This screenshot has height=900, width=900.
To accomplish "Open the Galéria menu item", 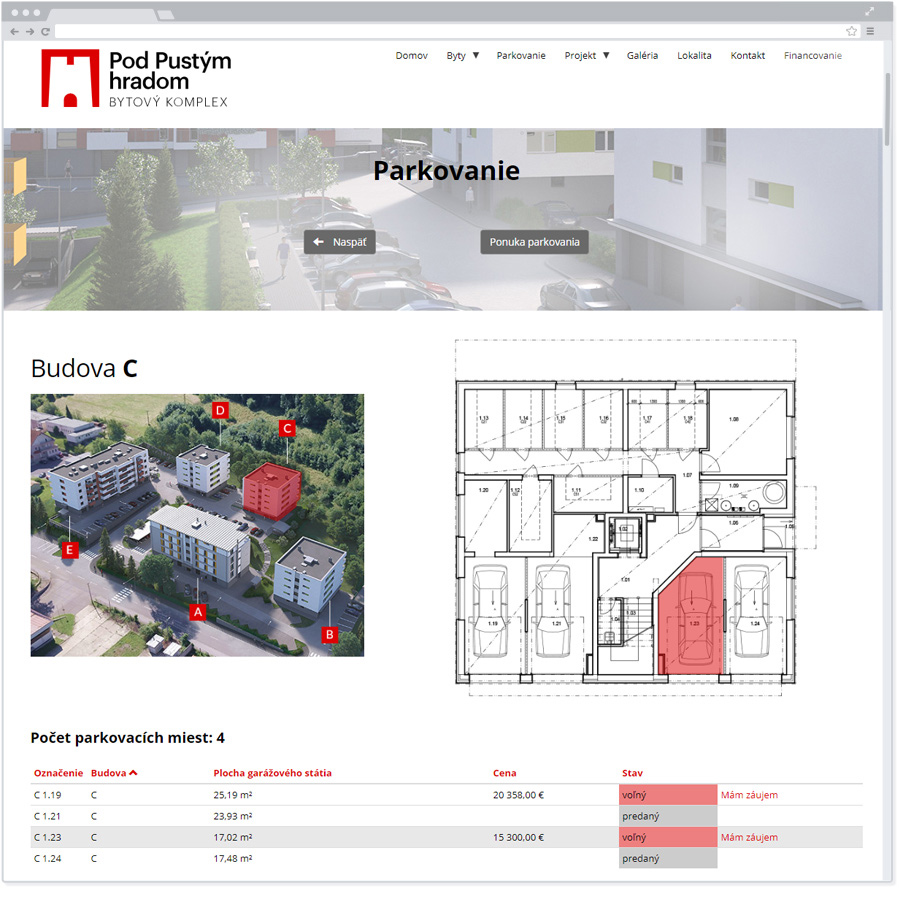I will (x=642, y=56).
